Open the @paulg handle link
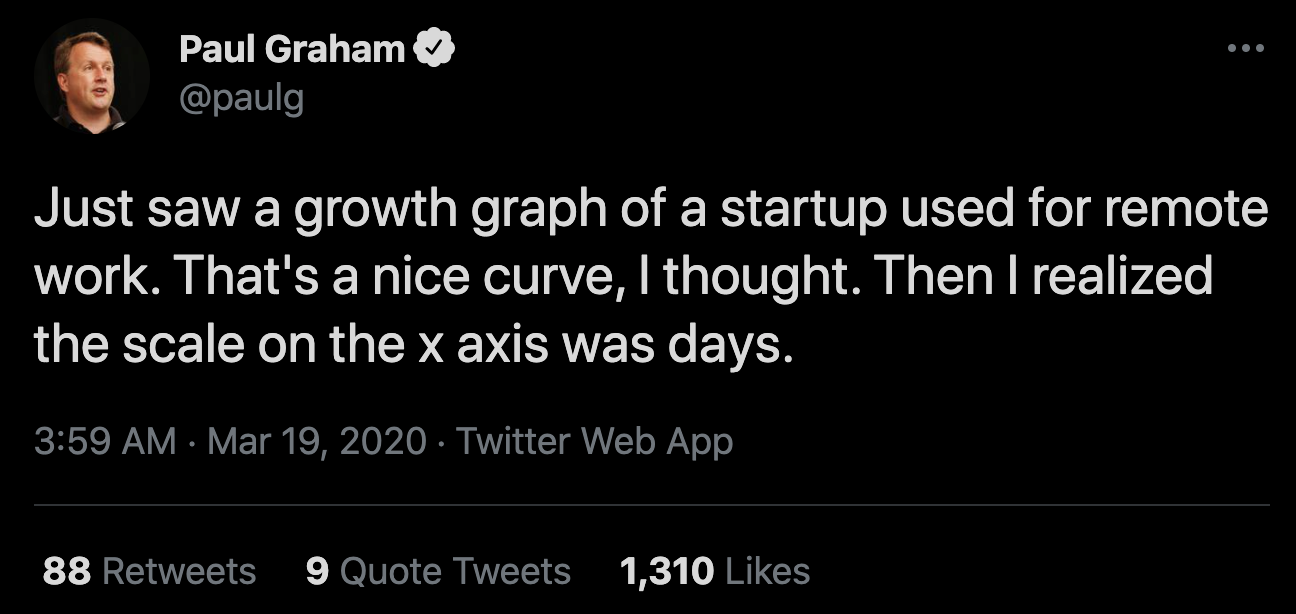 pos(241,100)
